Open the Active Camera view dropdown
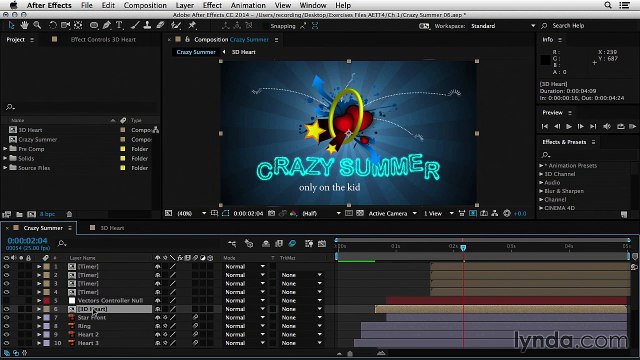Image resolution: width=640 pixels, height=360 pixels. (392, 213)
